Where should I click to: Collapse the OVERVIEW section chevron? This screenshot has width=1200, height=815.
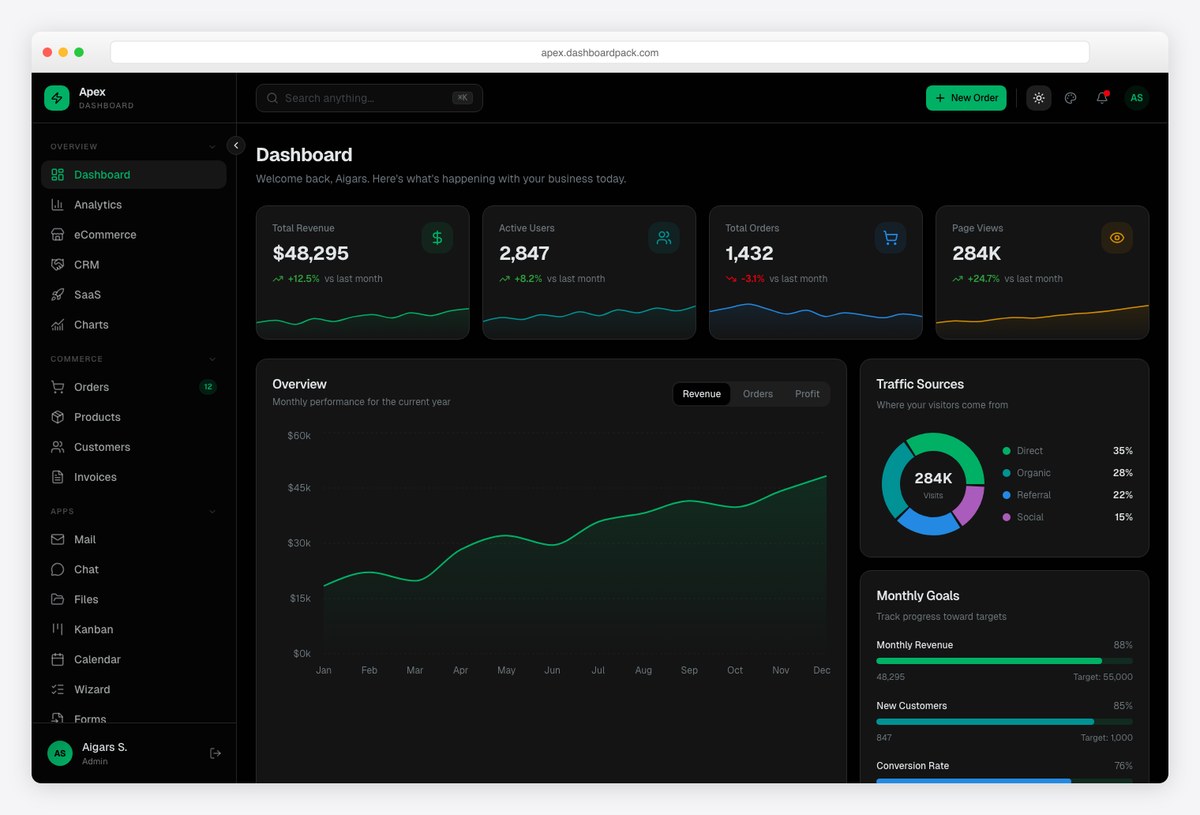(x=212, y=147)
